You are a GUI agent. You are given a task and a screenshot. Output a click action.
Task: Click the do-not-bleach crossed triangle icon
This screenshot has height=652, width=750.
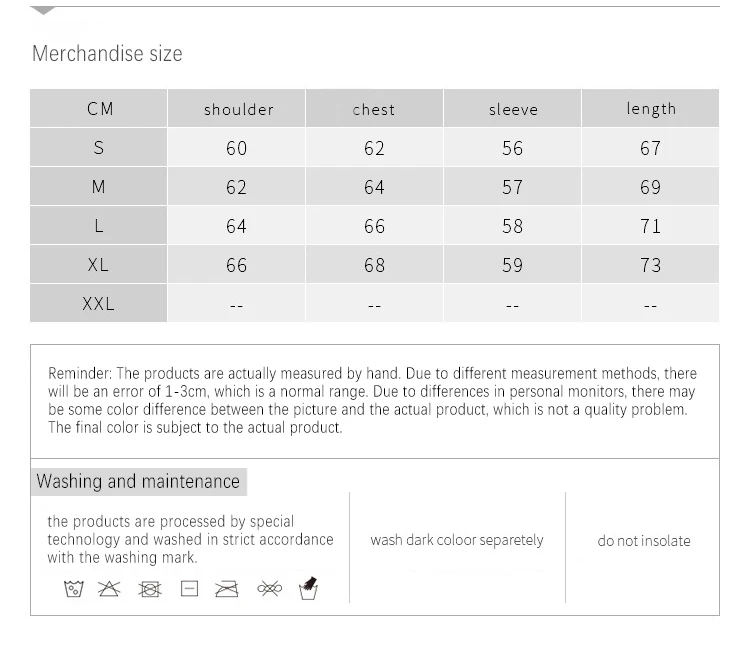pos(109,589)
